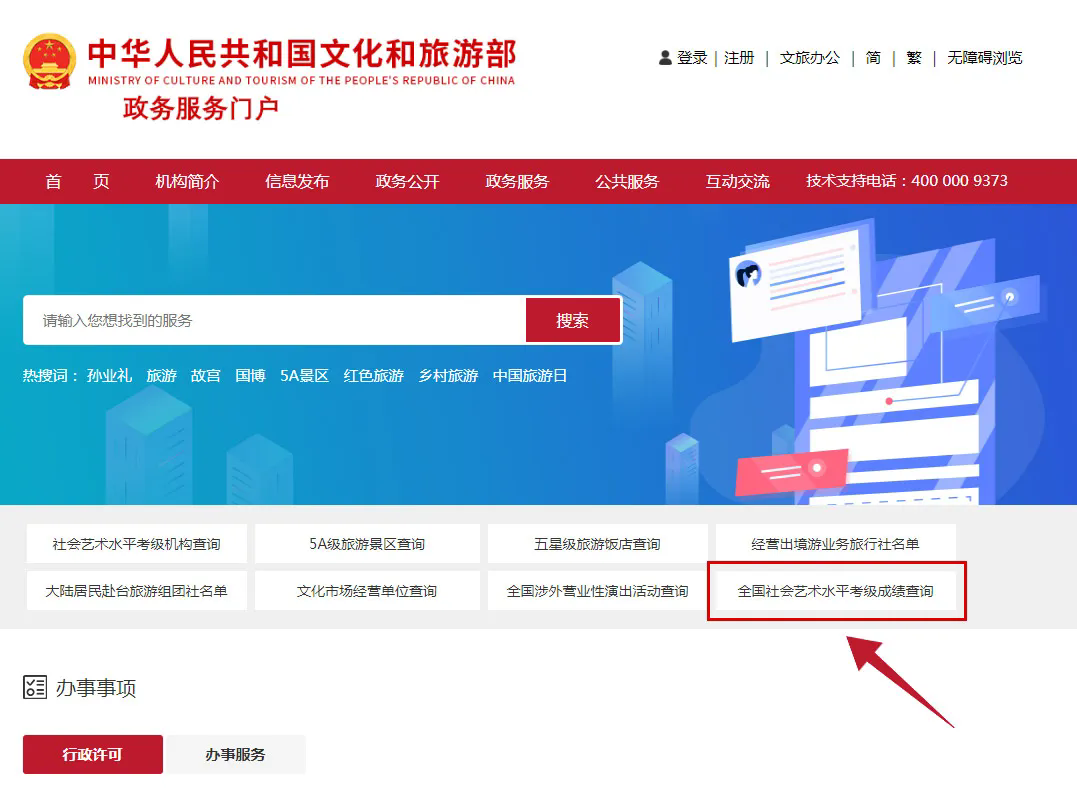This screenshot has width=1077, height=789.
Task: Open 五星级旅游饭店查询
Action: pyautogui.click(x=598, y=544)
